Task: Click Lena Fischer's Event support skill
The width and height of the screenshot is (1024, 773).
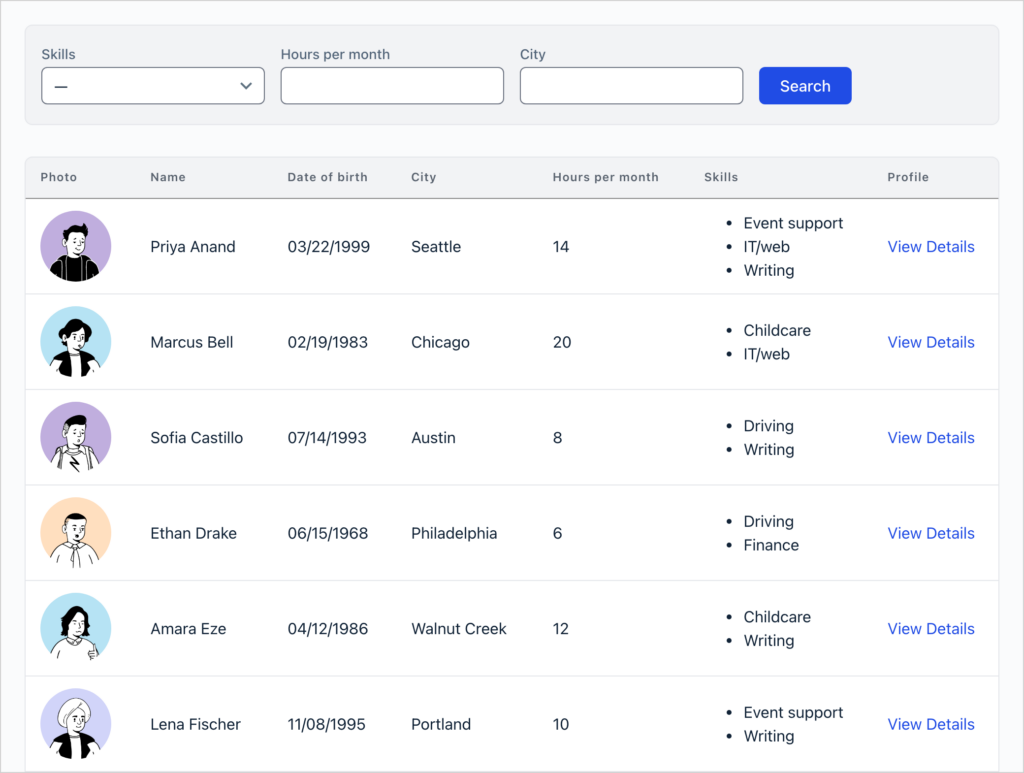Action: click(793, 712)
